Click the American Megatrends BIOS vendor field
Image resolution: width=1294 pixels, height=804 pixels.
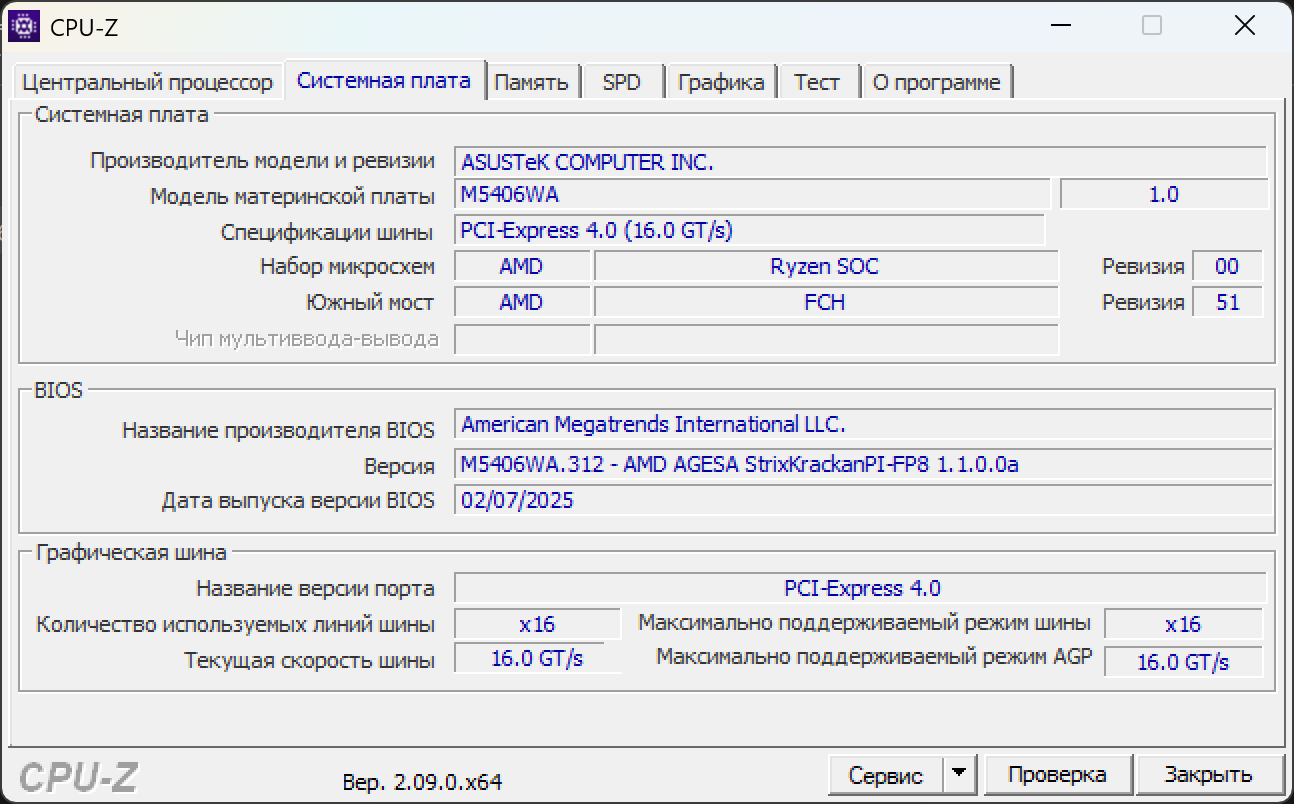[862, 425]
